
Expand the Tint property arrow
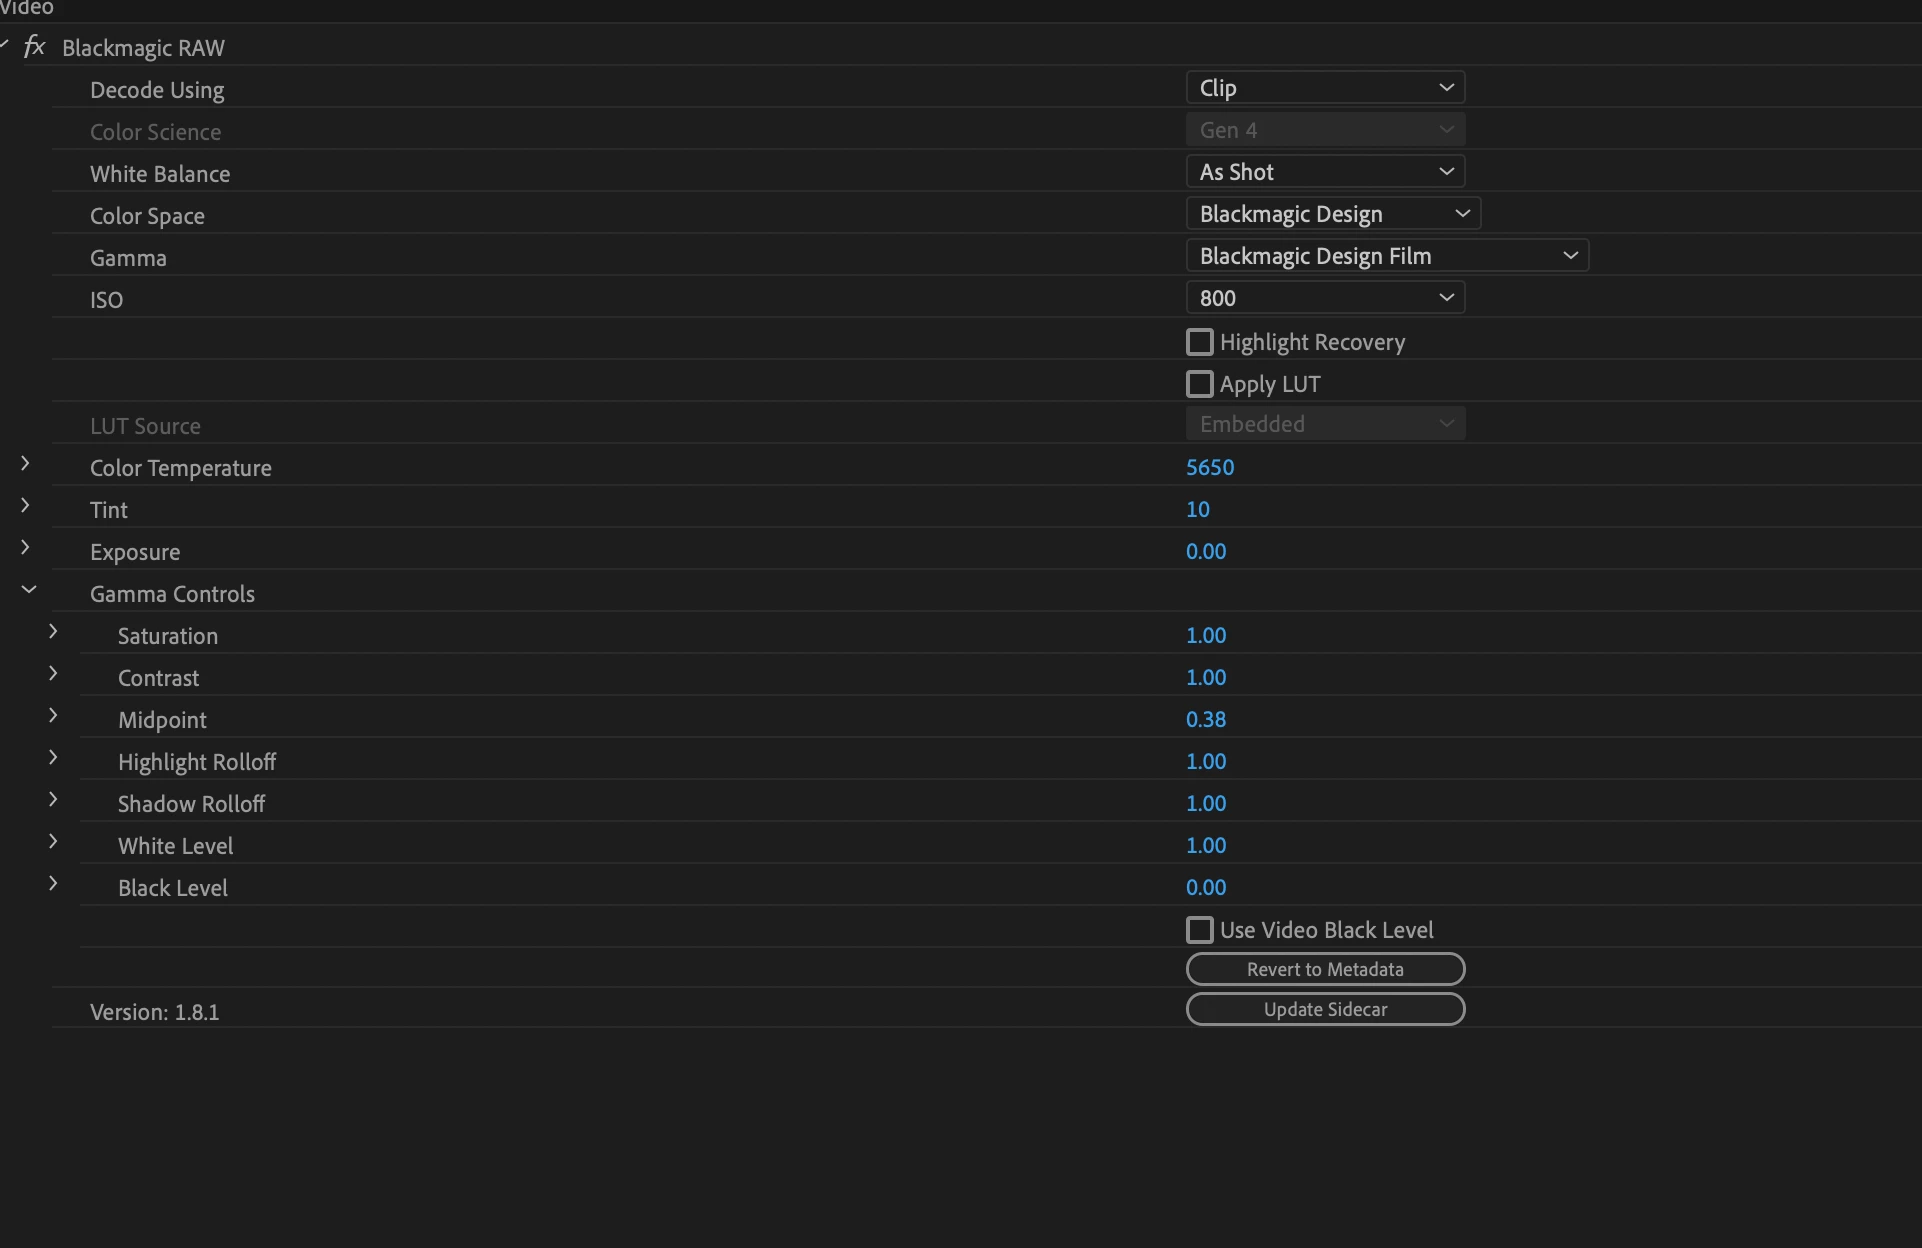click(x=25, y=506)
